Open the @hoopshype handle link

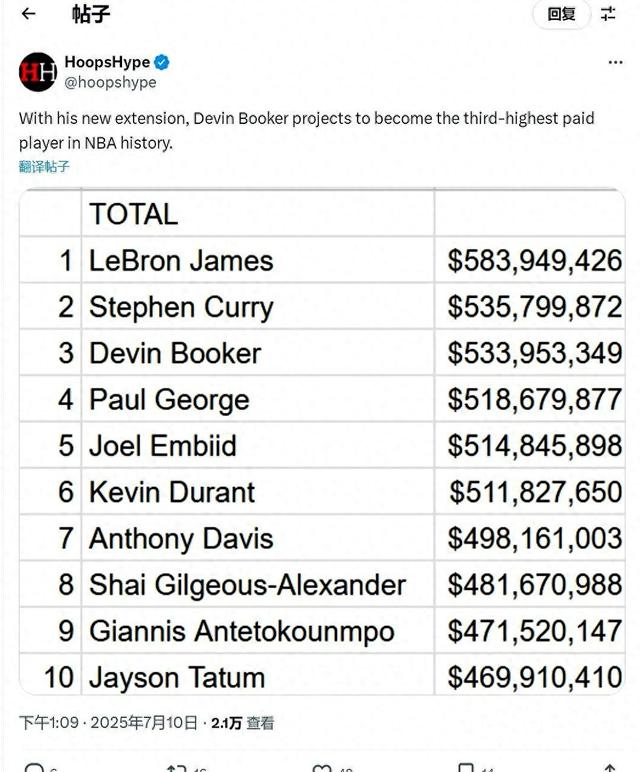[110, 82]
